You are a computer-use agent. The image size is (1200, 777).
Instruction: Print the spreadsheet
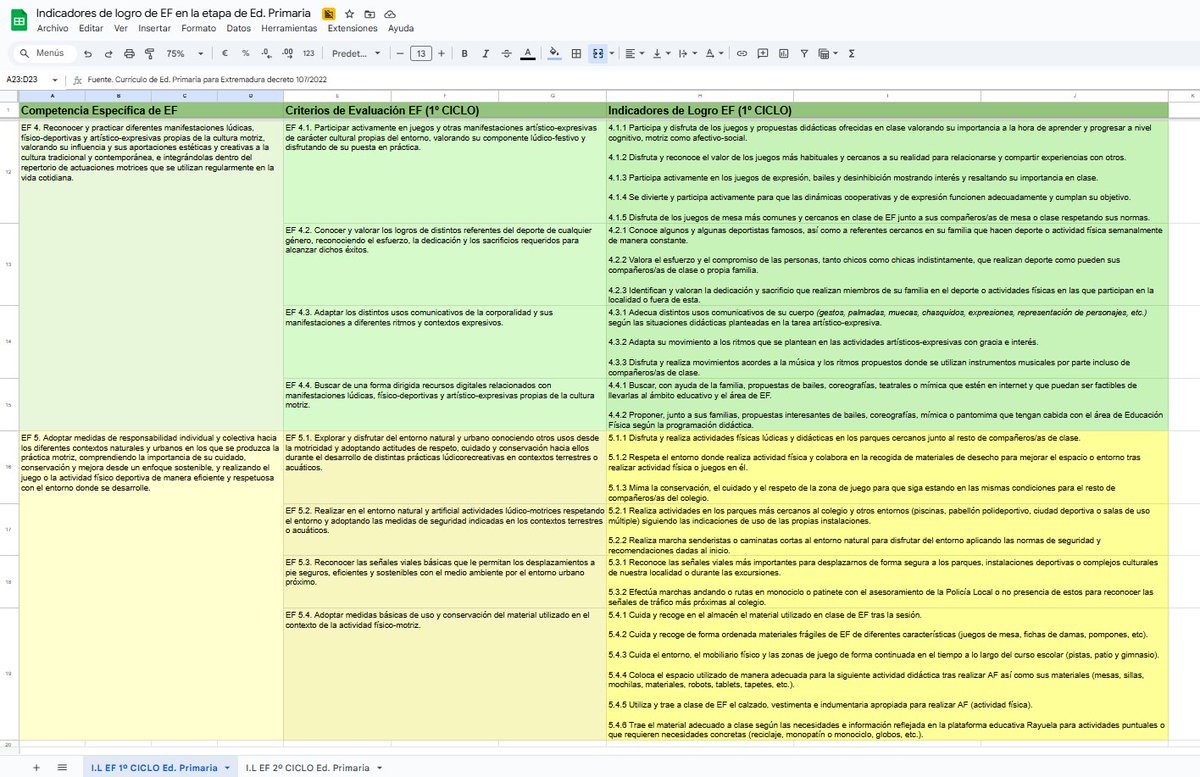128,53
